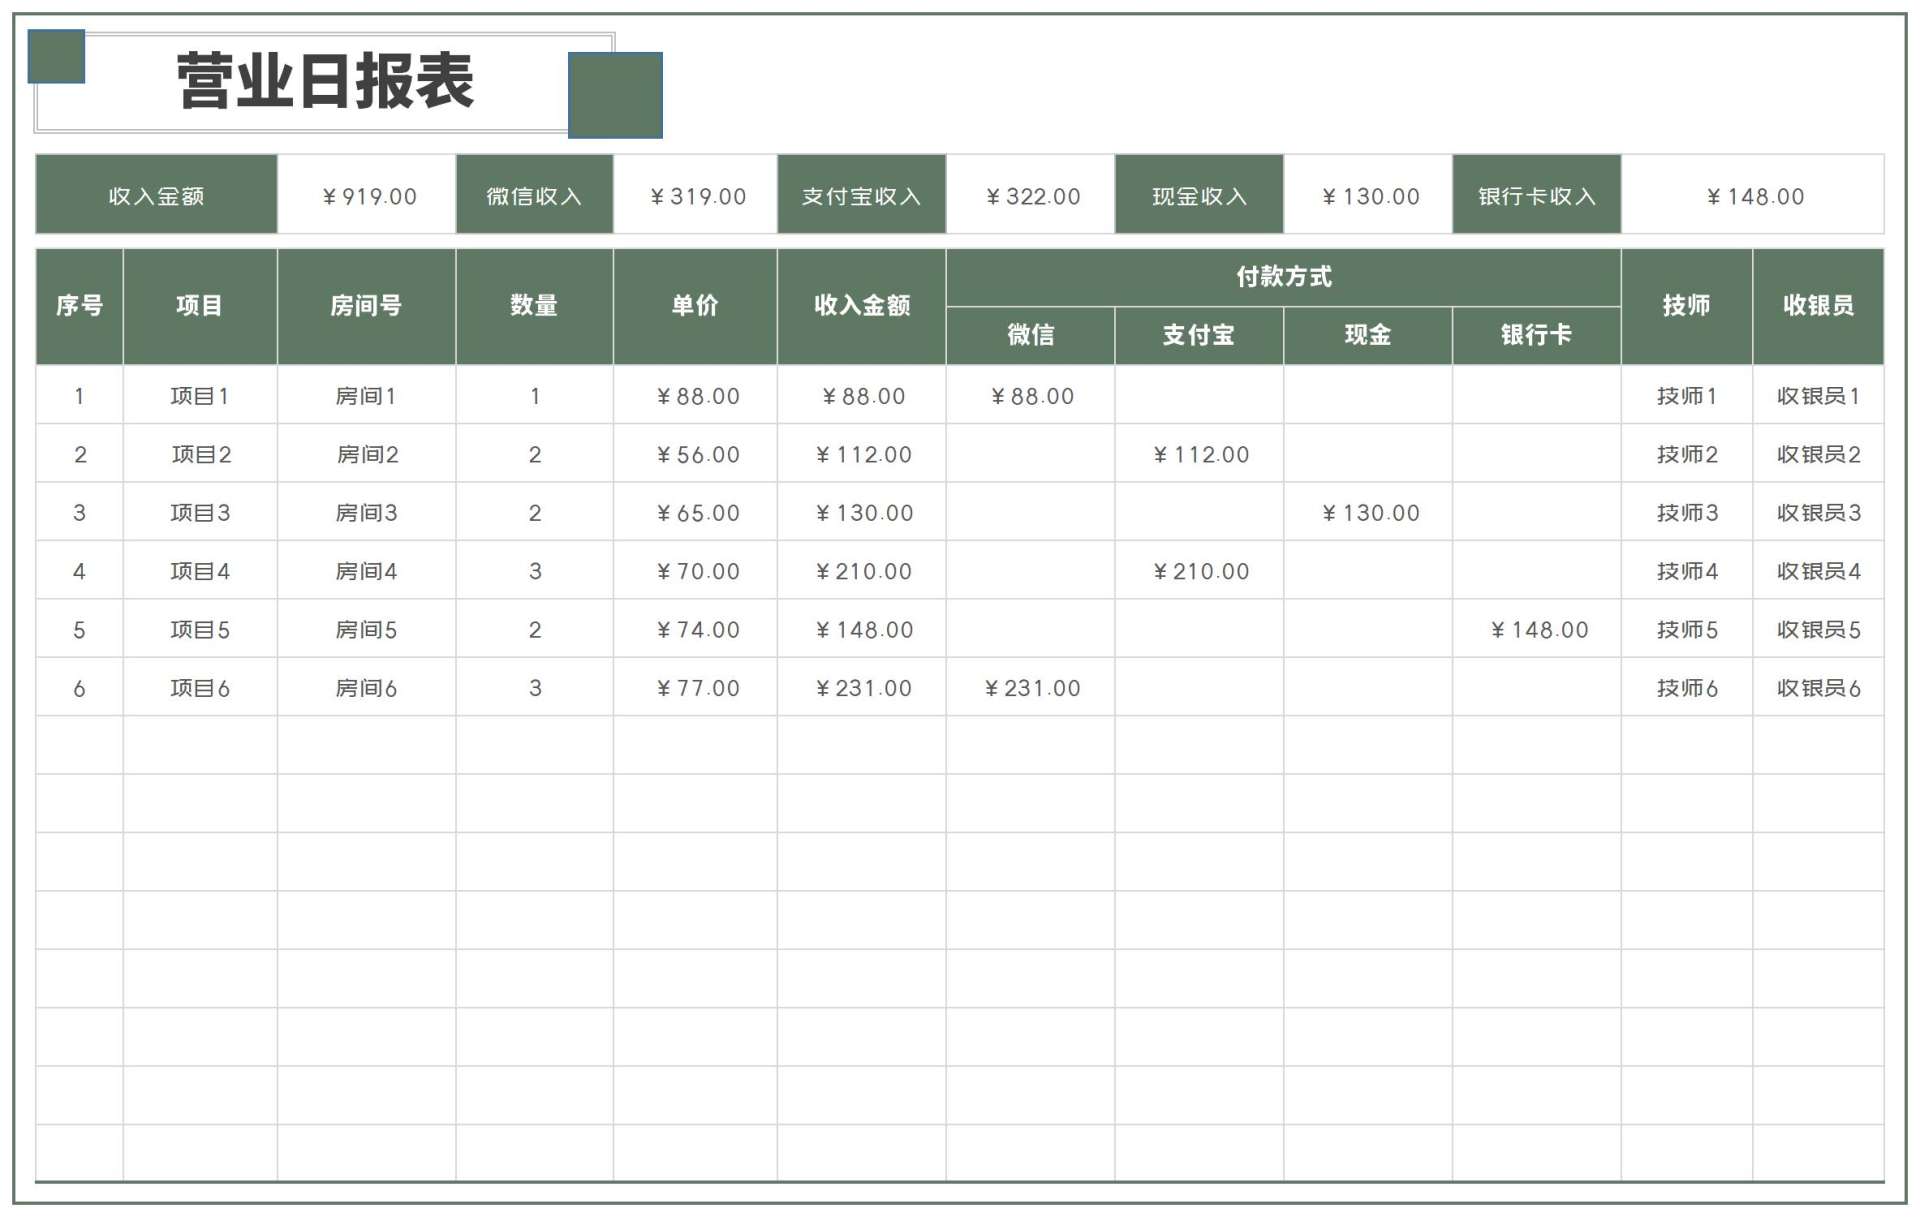1920x1217 pixels.
Task: Click the 银行卡收入 summary label
Action: point(1537,195)
